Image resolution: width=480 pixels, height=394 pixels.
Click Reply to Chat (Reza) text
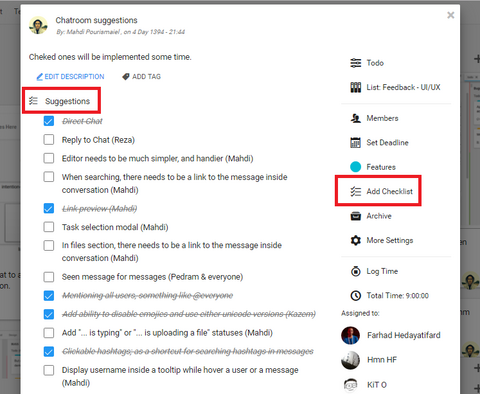point(98,140)
